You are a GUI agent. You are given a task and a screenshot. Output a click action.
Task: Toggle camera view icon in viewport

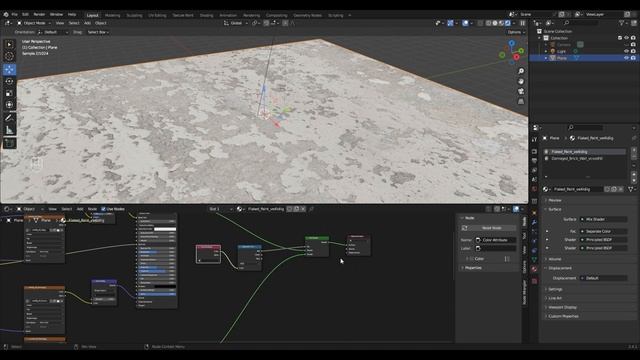(521, 91)
